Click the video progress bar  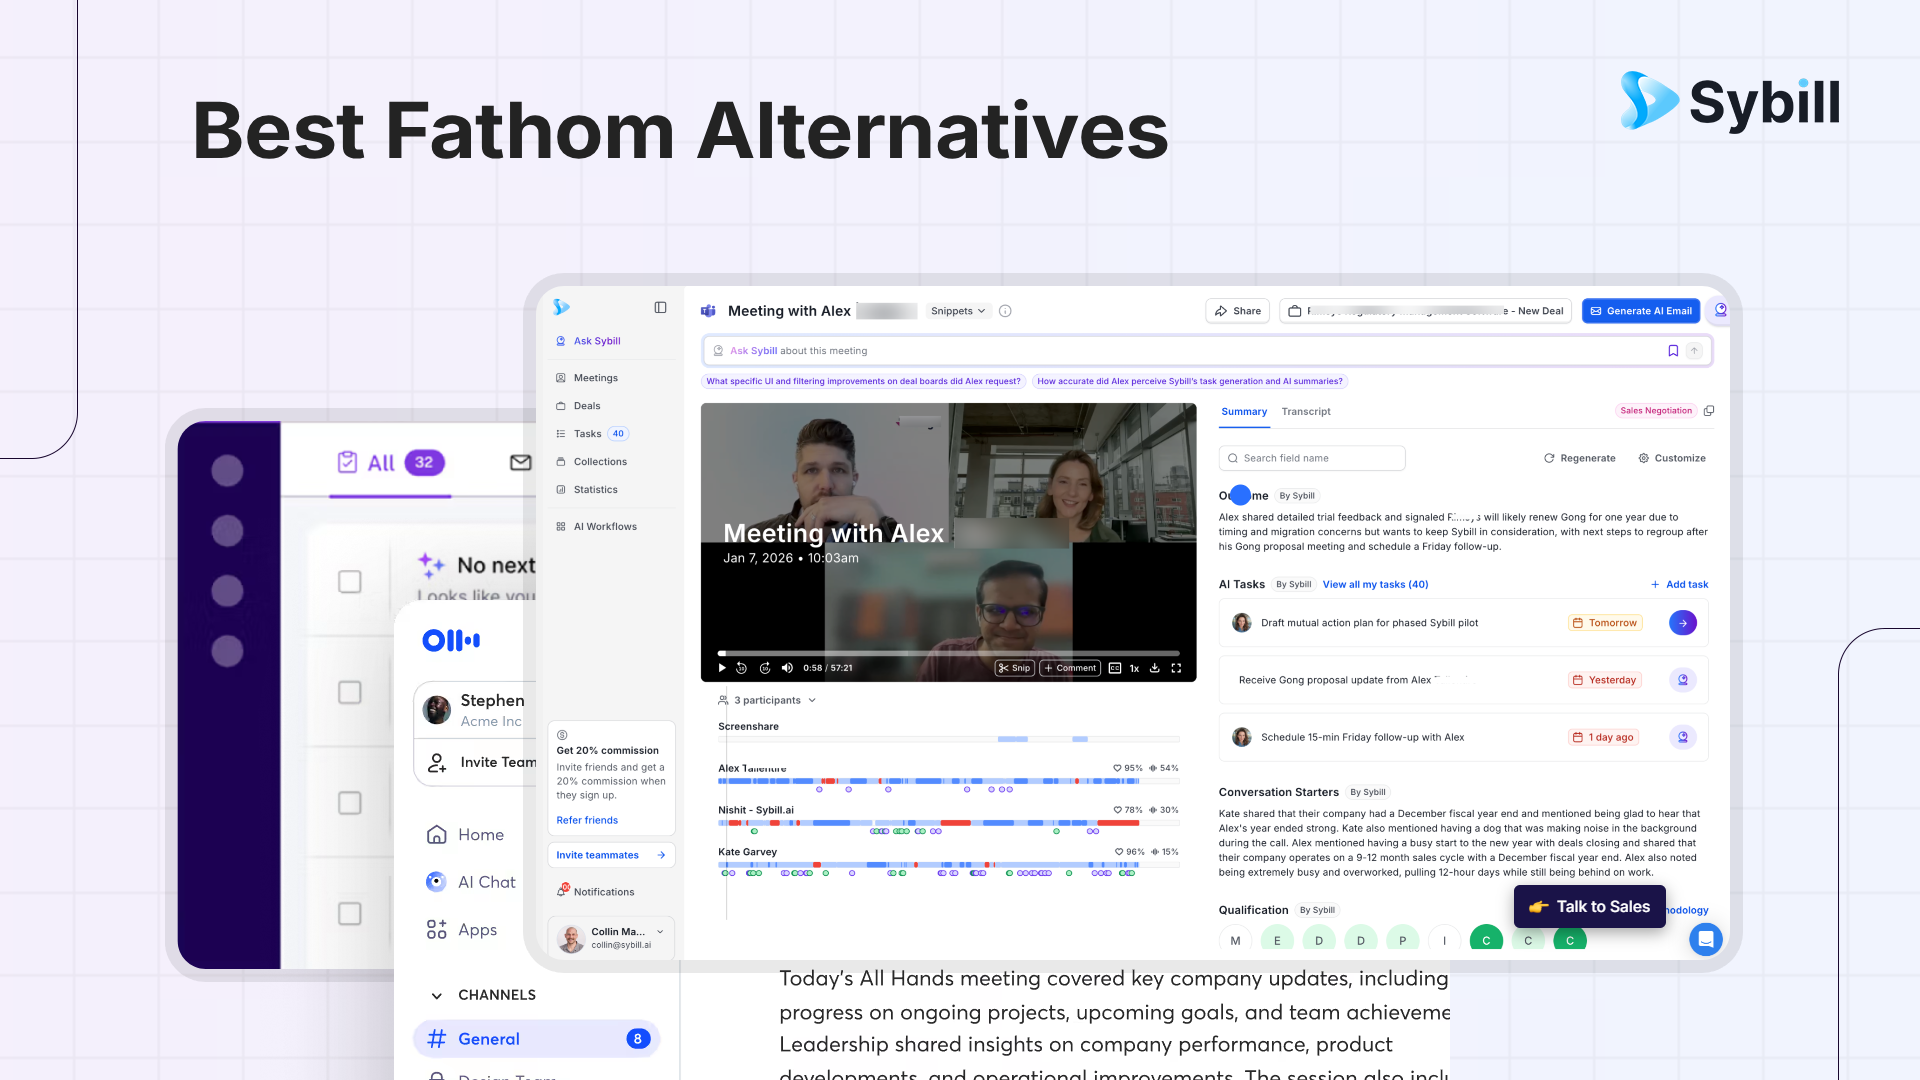coord(949,653)
